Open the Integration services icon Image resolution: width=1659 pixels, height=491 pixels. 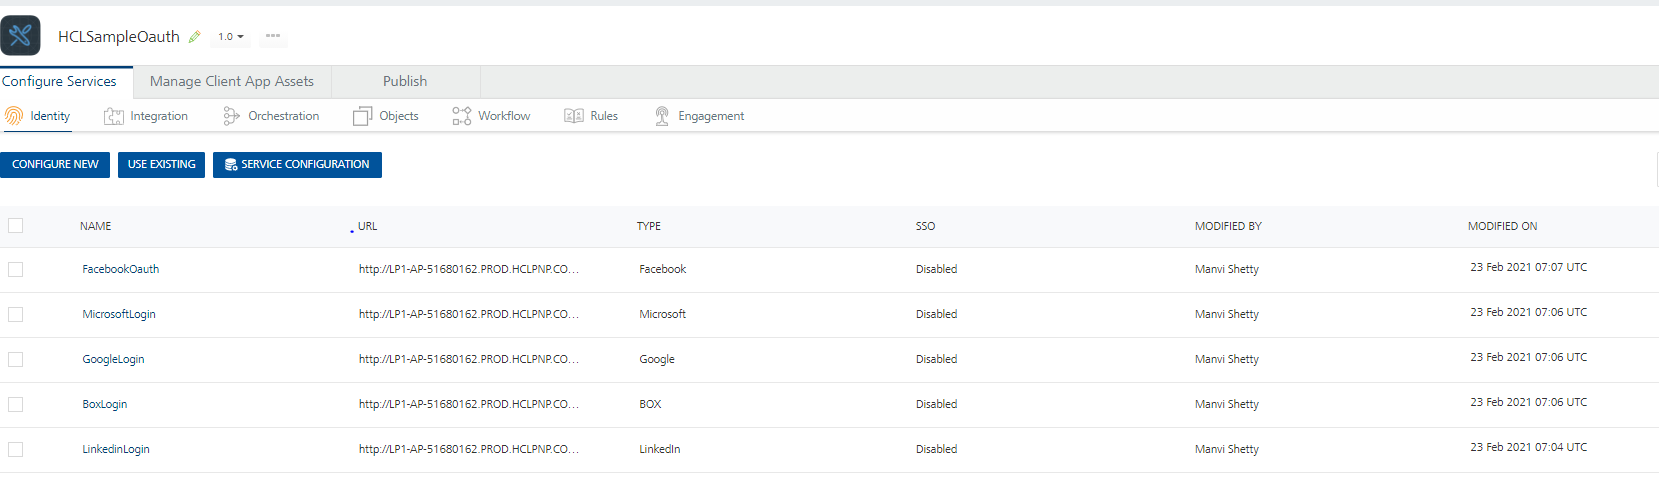(114, 117)
